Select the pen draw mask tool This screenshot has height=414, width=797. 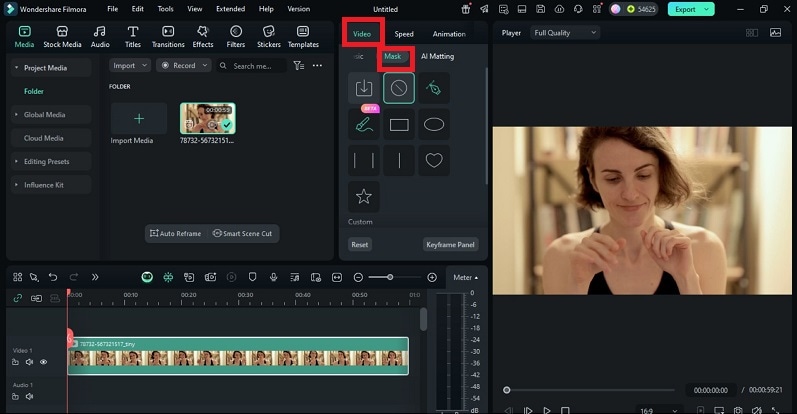(434, 88)
